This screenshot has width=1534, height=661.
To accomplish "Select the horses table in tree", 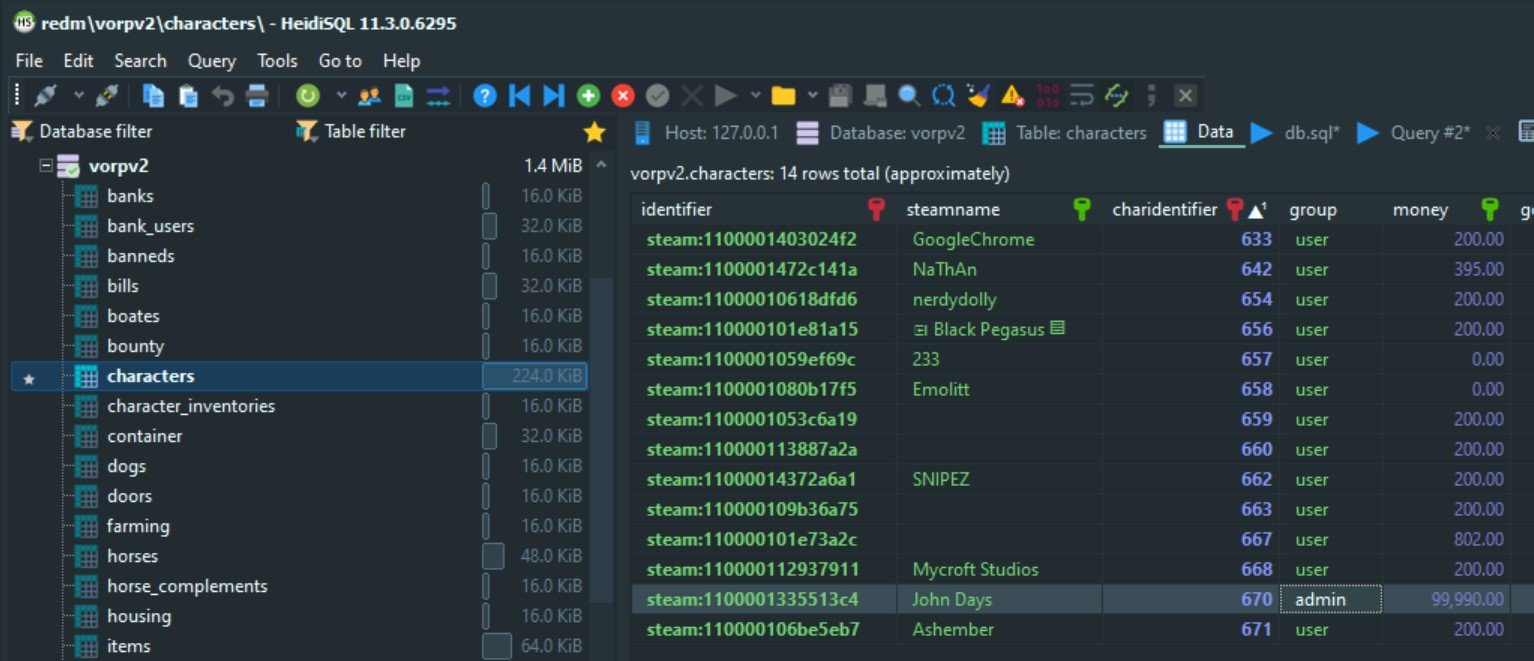I will click(x=132, y=556).
